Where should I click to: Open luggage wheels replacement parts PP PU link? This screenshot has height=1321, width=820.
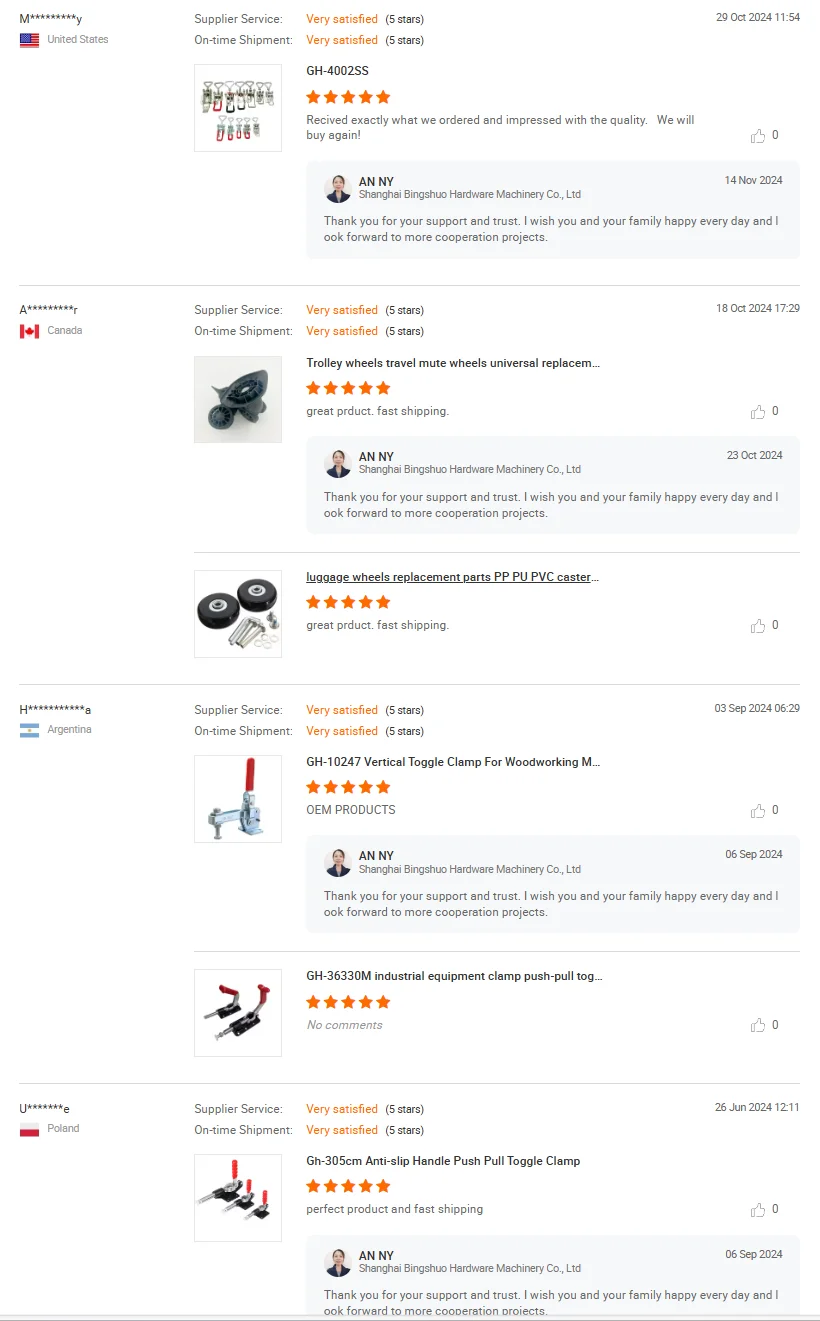pyautogui.click(x=453, y=577)
